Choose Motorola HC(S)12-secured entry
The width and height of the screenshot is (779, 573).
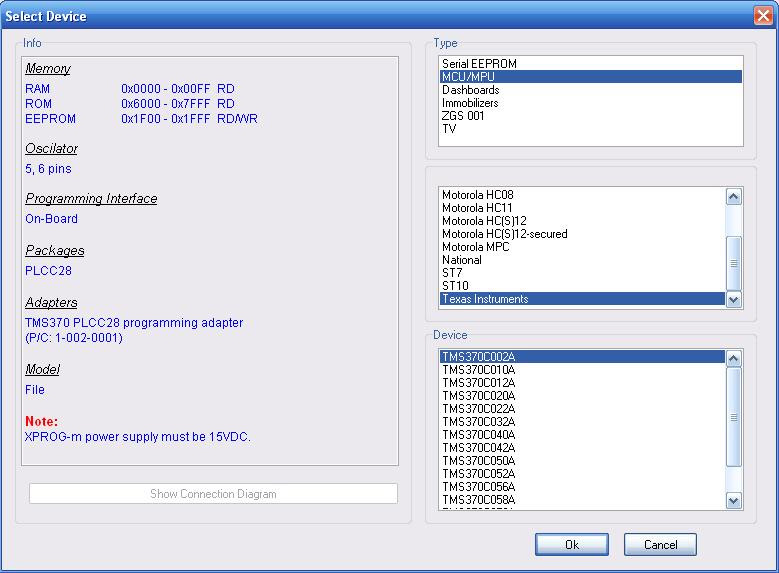(x=504, y=234)
